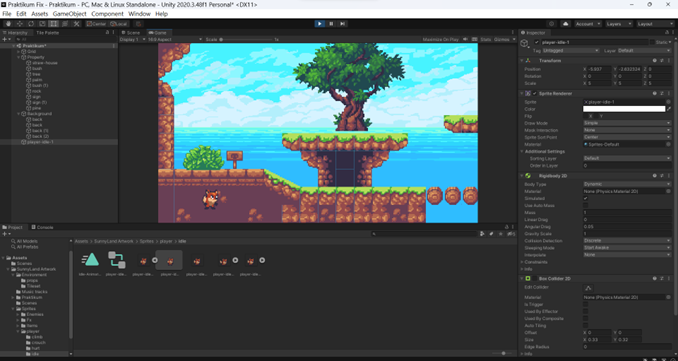This screenshot has height=361, width=678.
Task: Open the Assets menu
Action: [39, 14]
